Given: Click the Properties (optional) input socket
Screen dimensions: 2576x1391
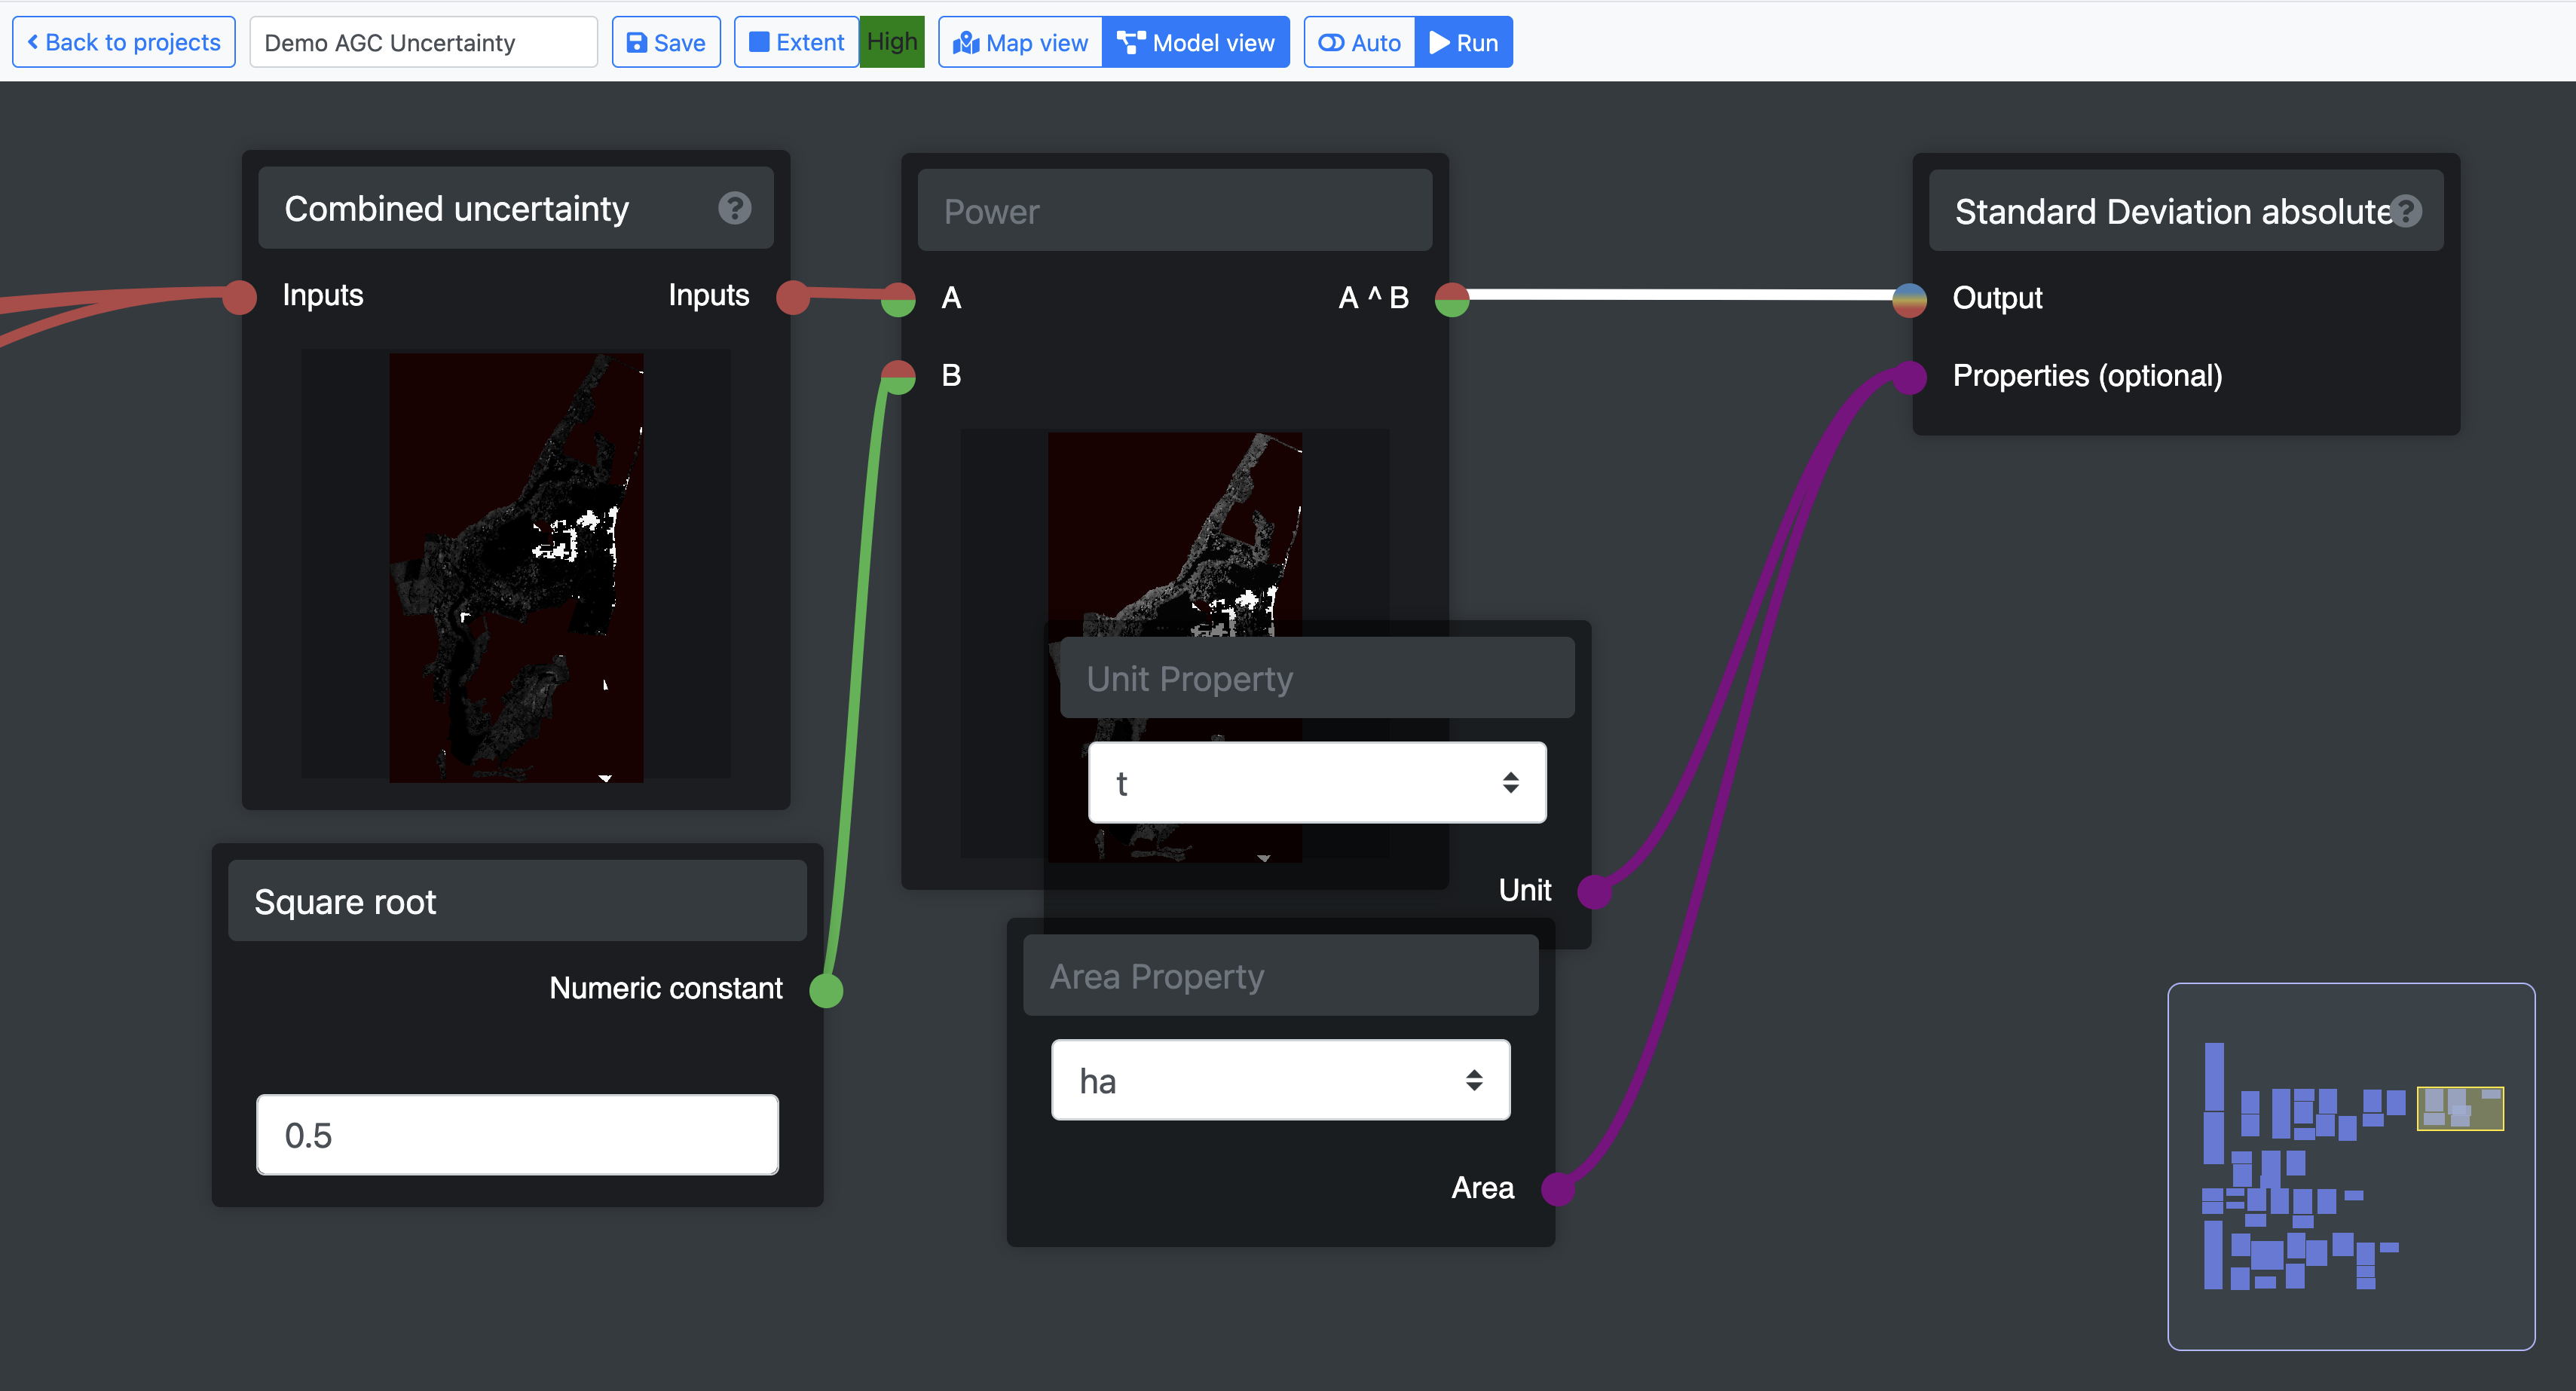Looking at the screenshot, I should [x=1910, y=377].
